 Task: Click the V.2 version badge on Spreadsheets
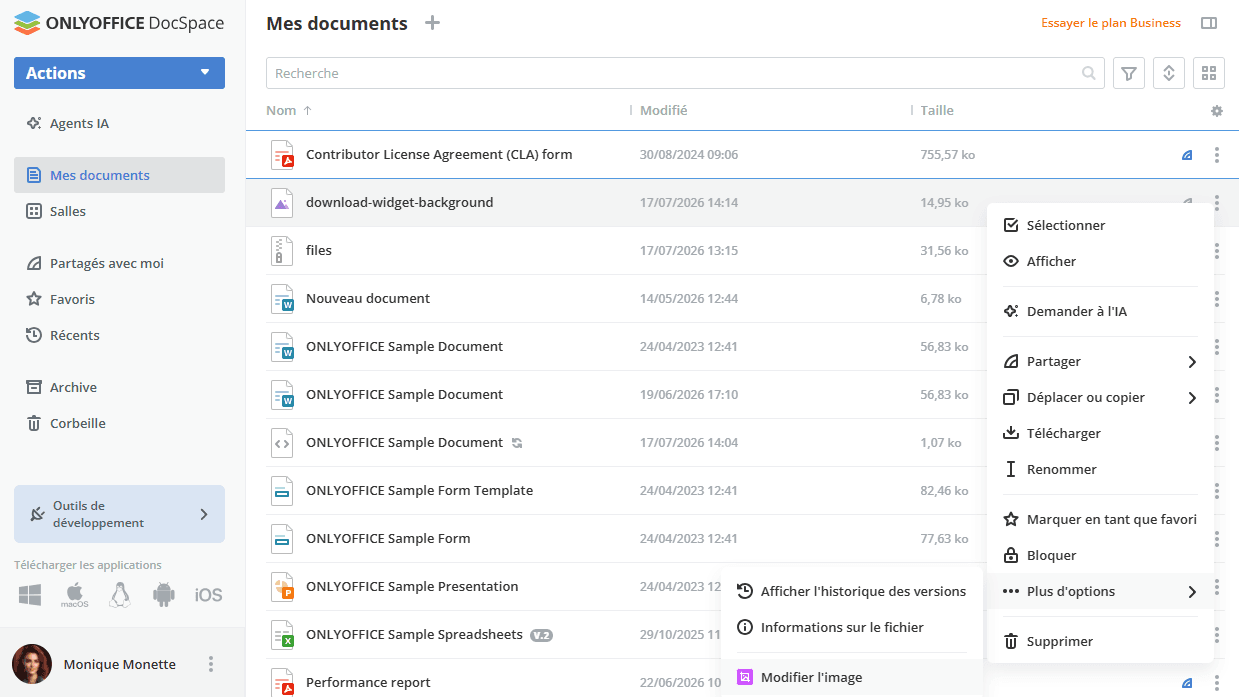coord(541,635)
